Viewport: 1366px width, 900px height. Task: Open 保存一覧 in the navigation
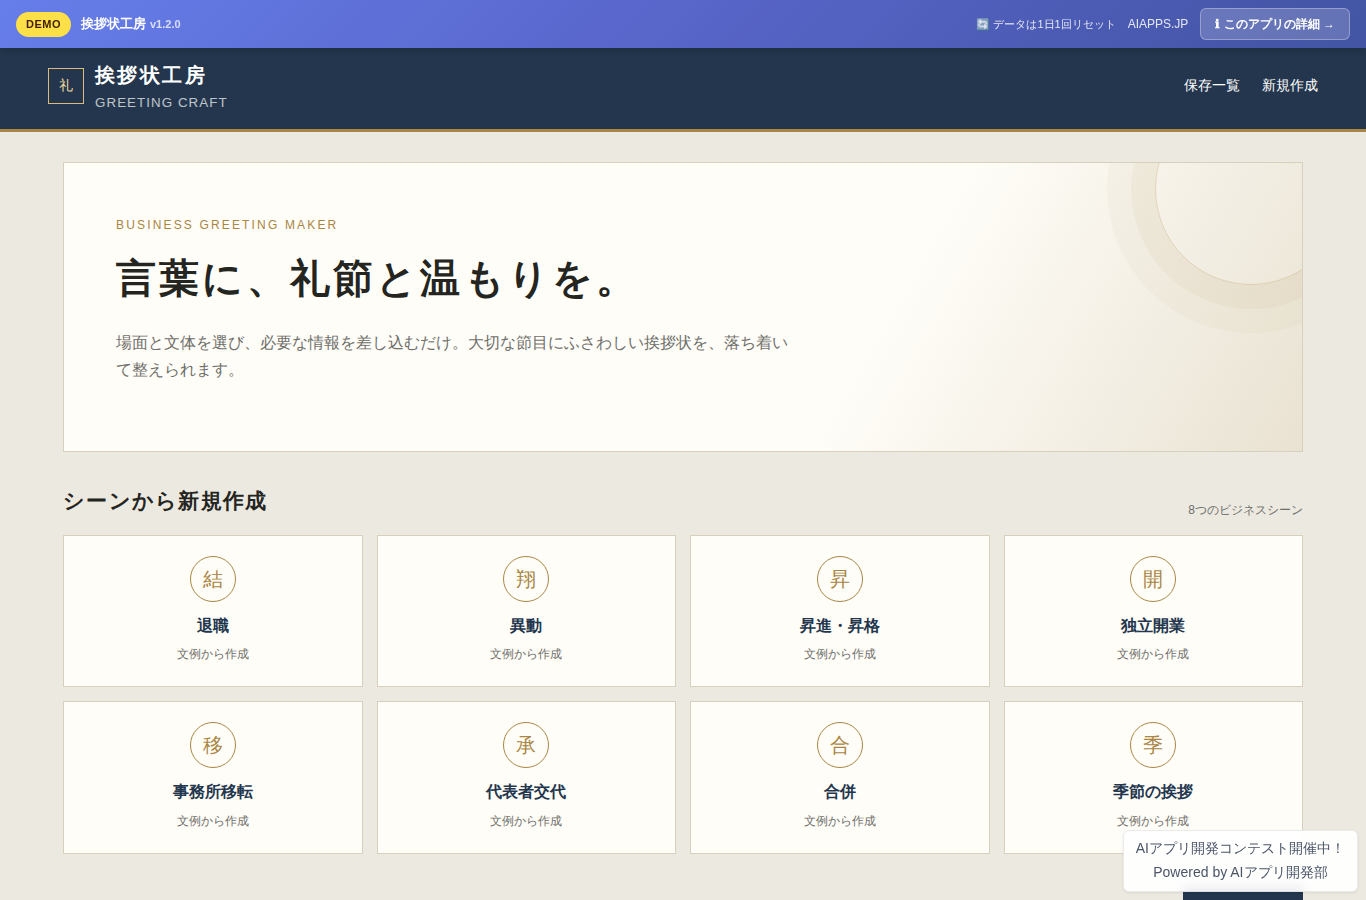(x=1212, y=86)
